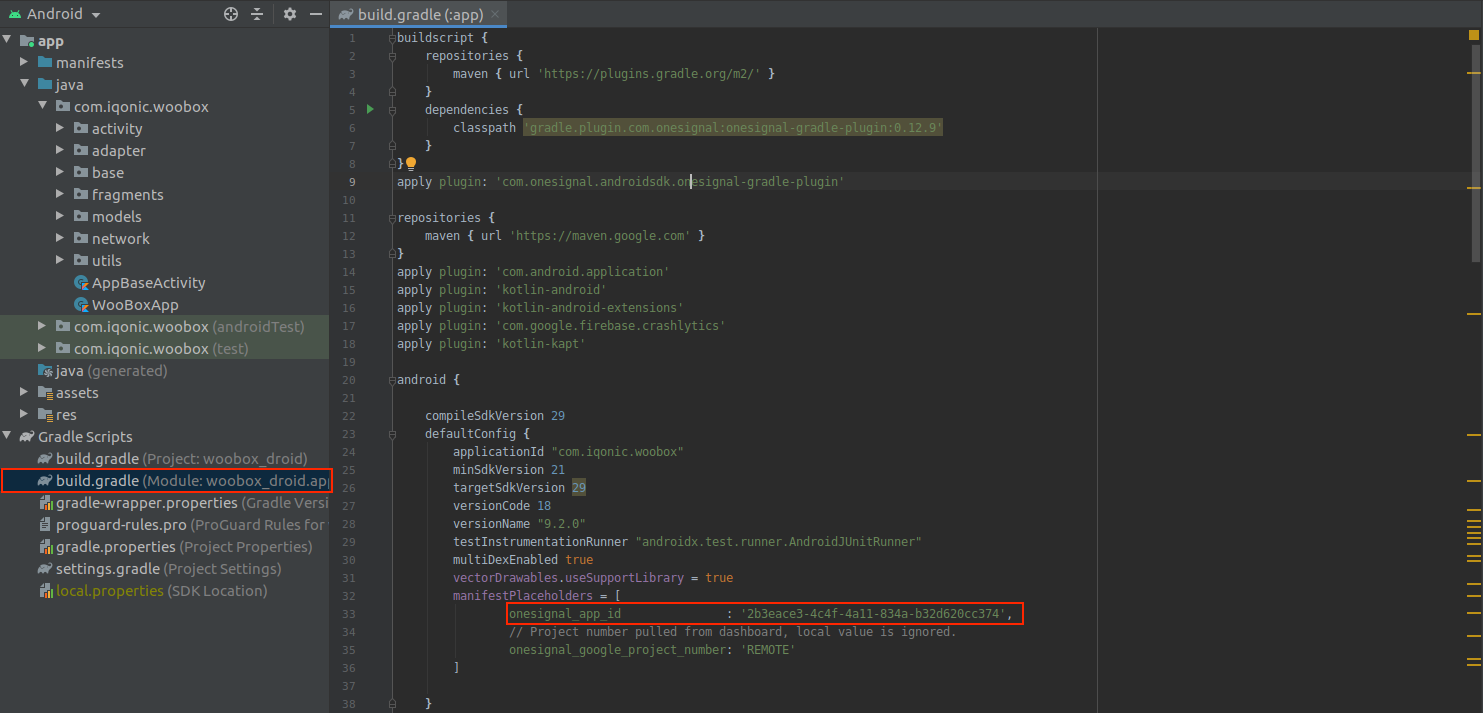
Task: Collapse the Gradle Scripts node
Action: click(x=8, y=436)
